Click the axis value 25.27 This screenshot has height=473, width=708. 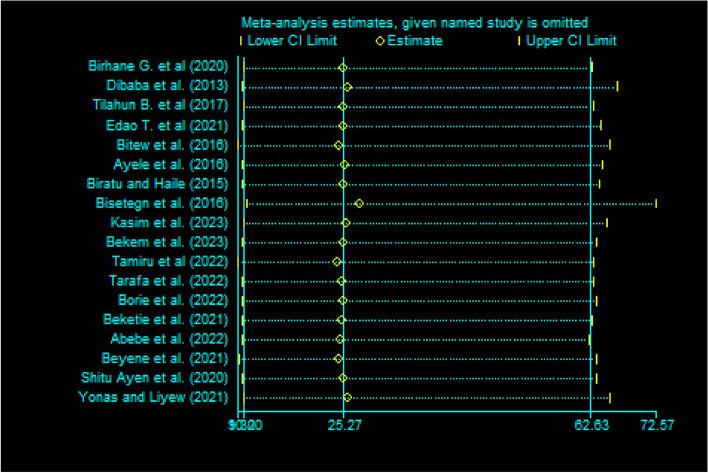[344, 425]
